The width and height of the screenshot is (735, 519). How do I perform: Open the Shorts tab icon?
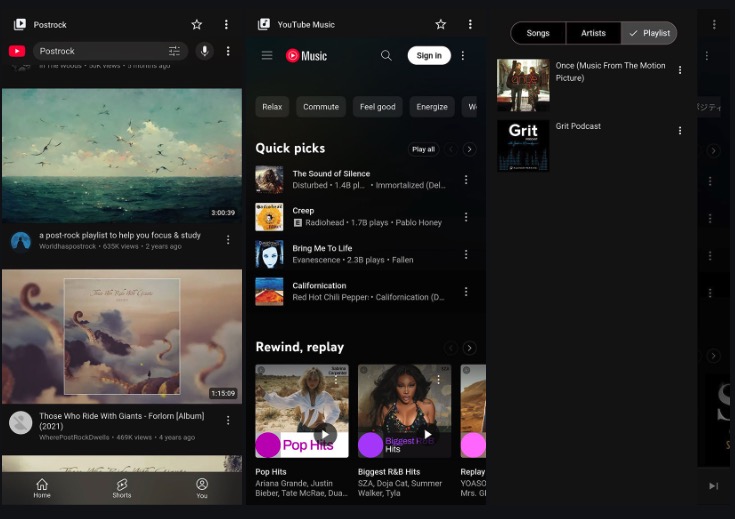122,487
